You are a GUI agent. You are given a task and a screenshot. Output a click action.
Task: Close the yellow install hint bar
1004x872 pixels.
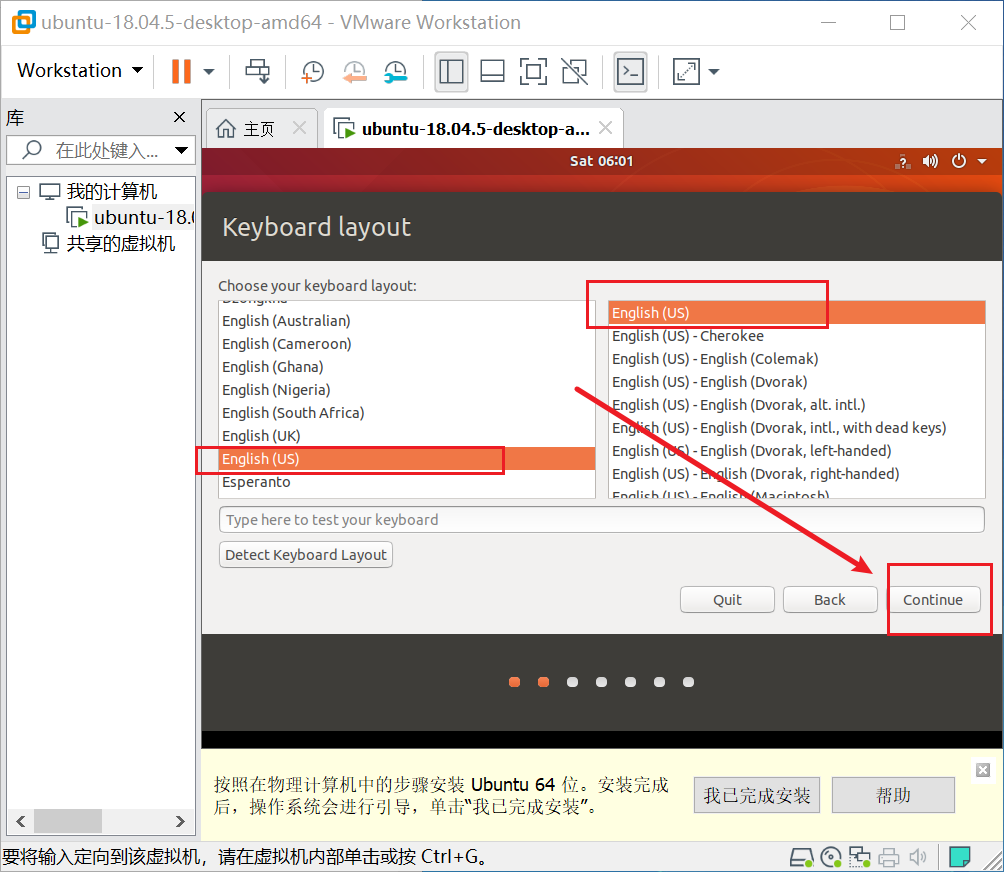[983, 770]
